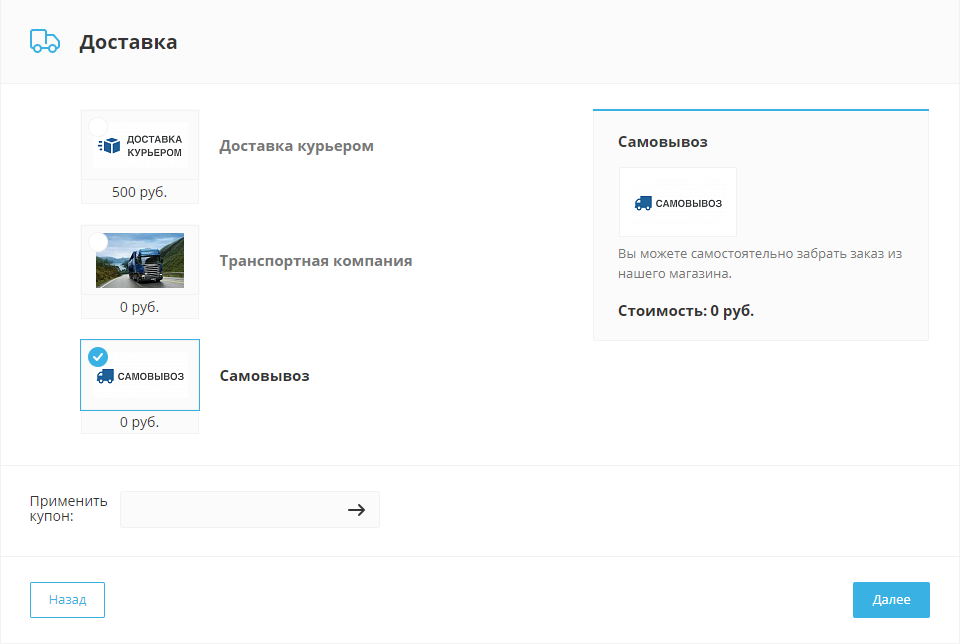Click the Стоимость: 0 руб. text

click(x=685, y=311)
